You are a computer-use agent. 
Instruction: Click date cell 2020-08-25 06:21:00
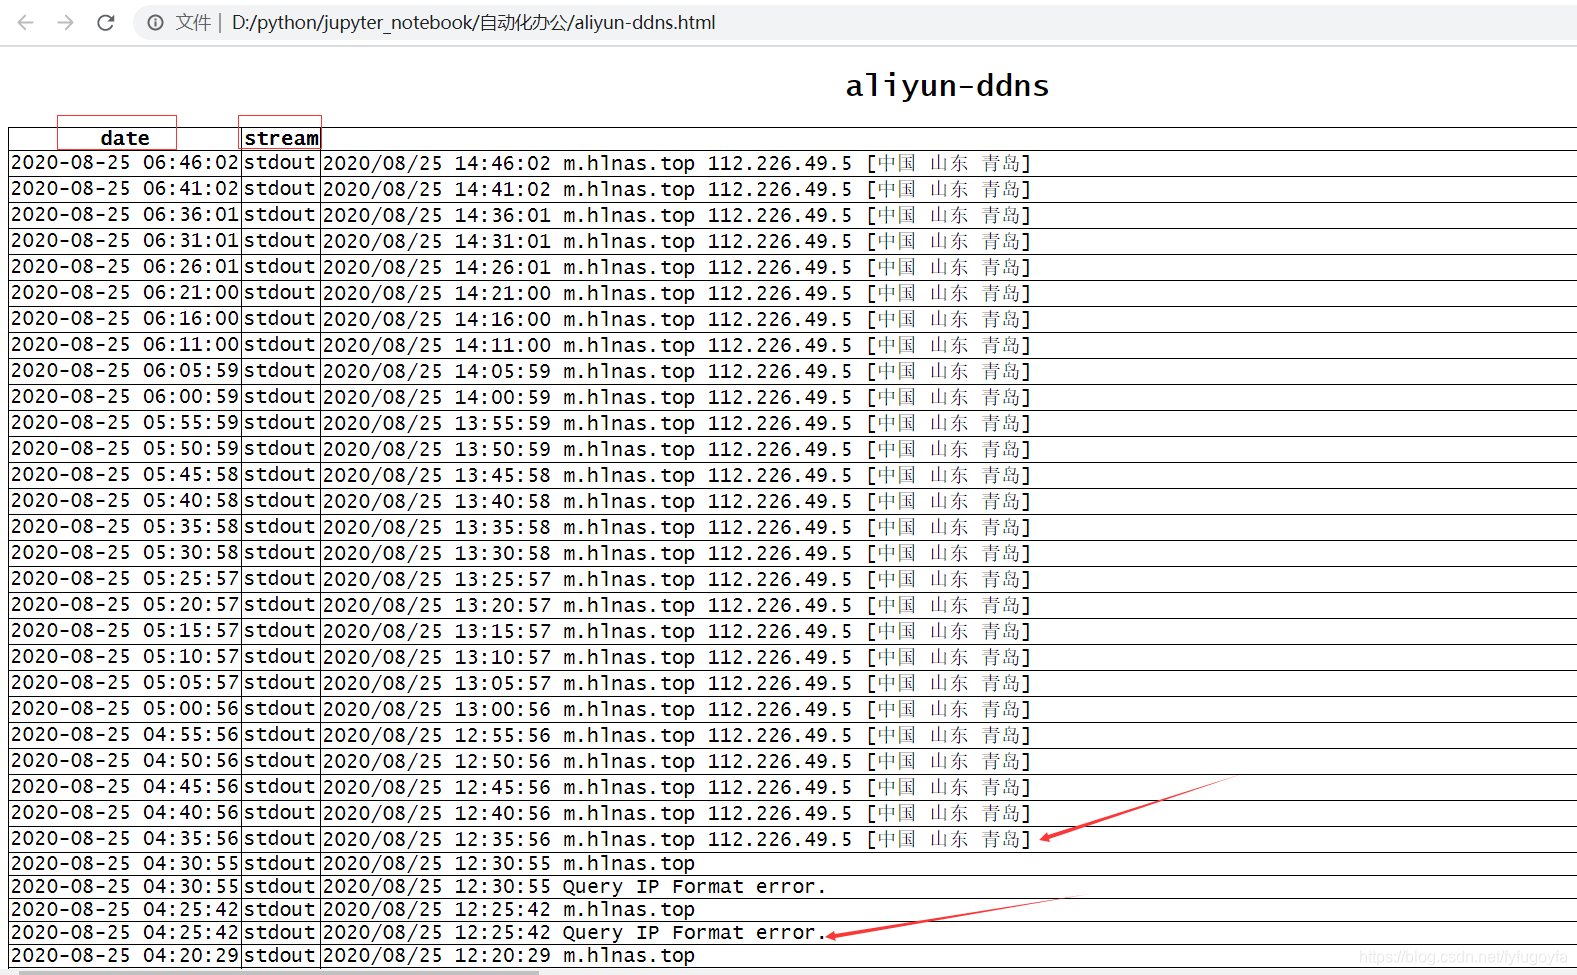[x=125, y=293]
